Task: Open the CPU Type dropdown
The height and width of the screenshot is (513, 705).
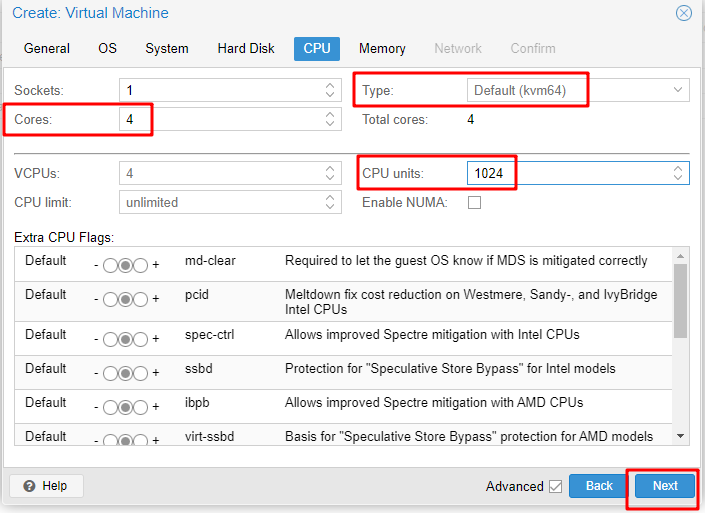Action: pyautogui.click(x=677, y=90)
